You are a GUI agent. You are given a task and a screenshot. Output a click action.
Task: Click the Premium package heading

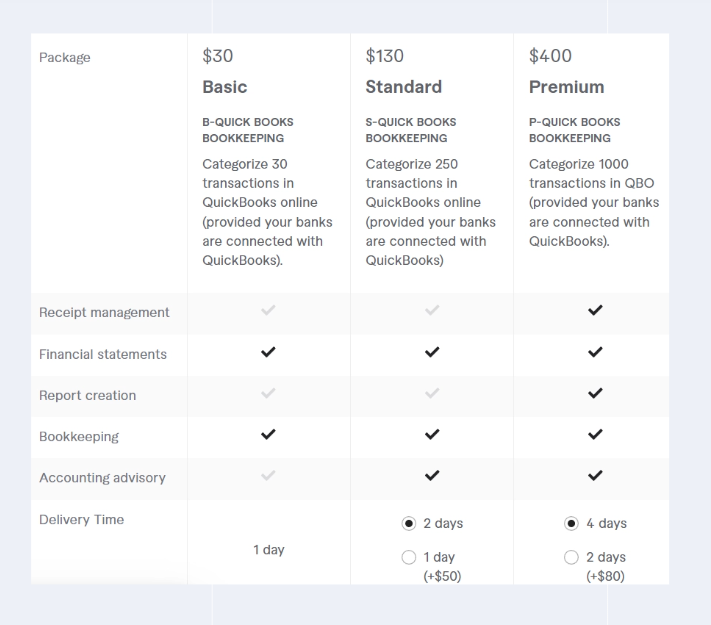coord(566,87)
